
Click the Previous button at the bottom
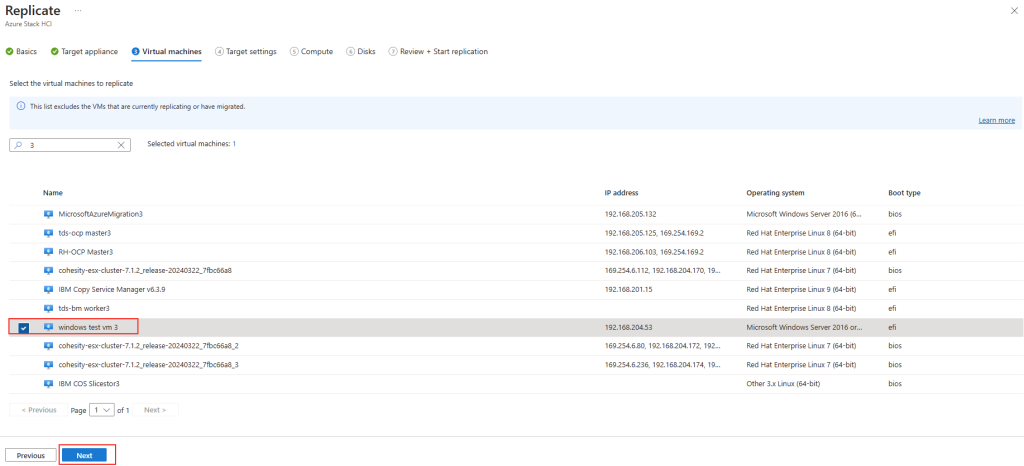coord(31,456)
